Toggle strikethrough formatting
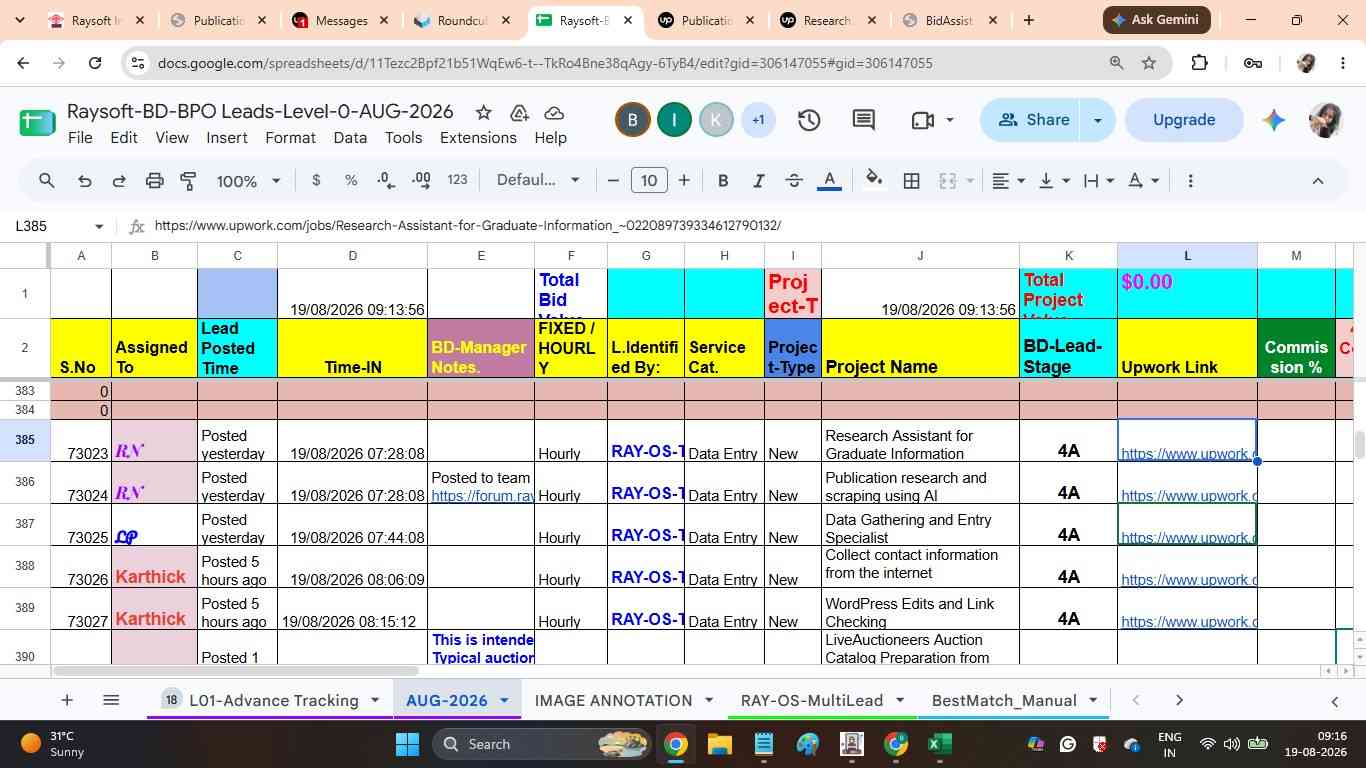 click(x=794, y=181)
